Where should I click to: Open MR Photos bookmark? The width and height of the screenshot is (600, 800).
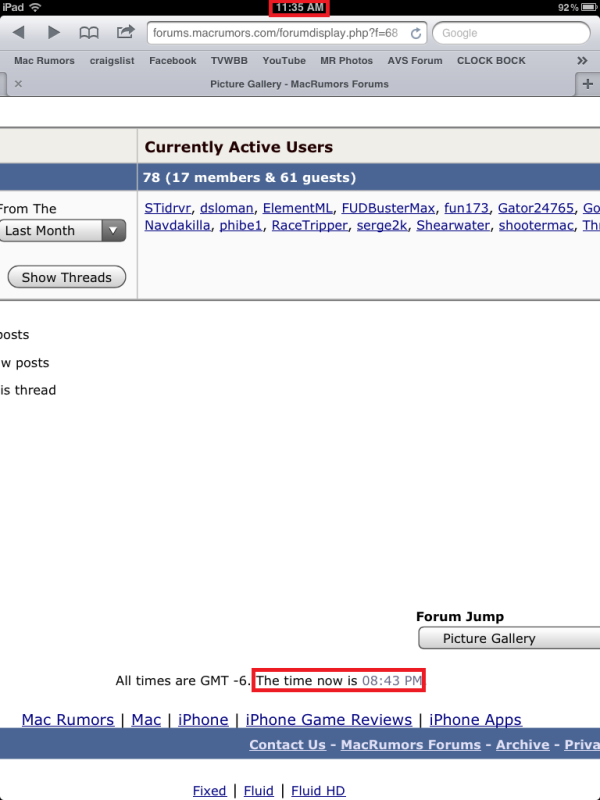tap(346, 61)
